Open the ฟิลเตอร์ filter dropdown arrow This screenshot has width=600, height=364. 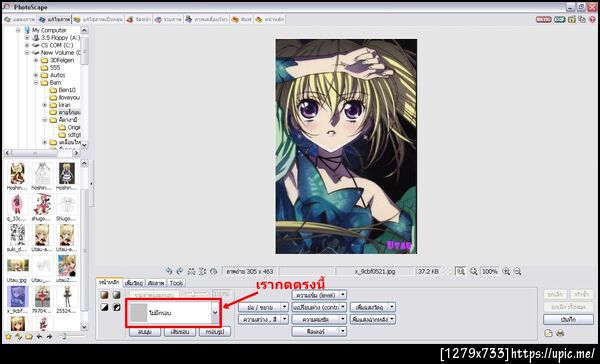click(343, 331)
